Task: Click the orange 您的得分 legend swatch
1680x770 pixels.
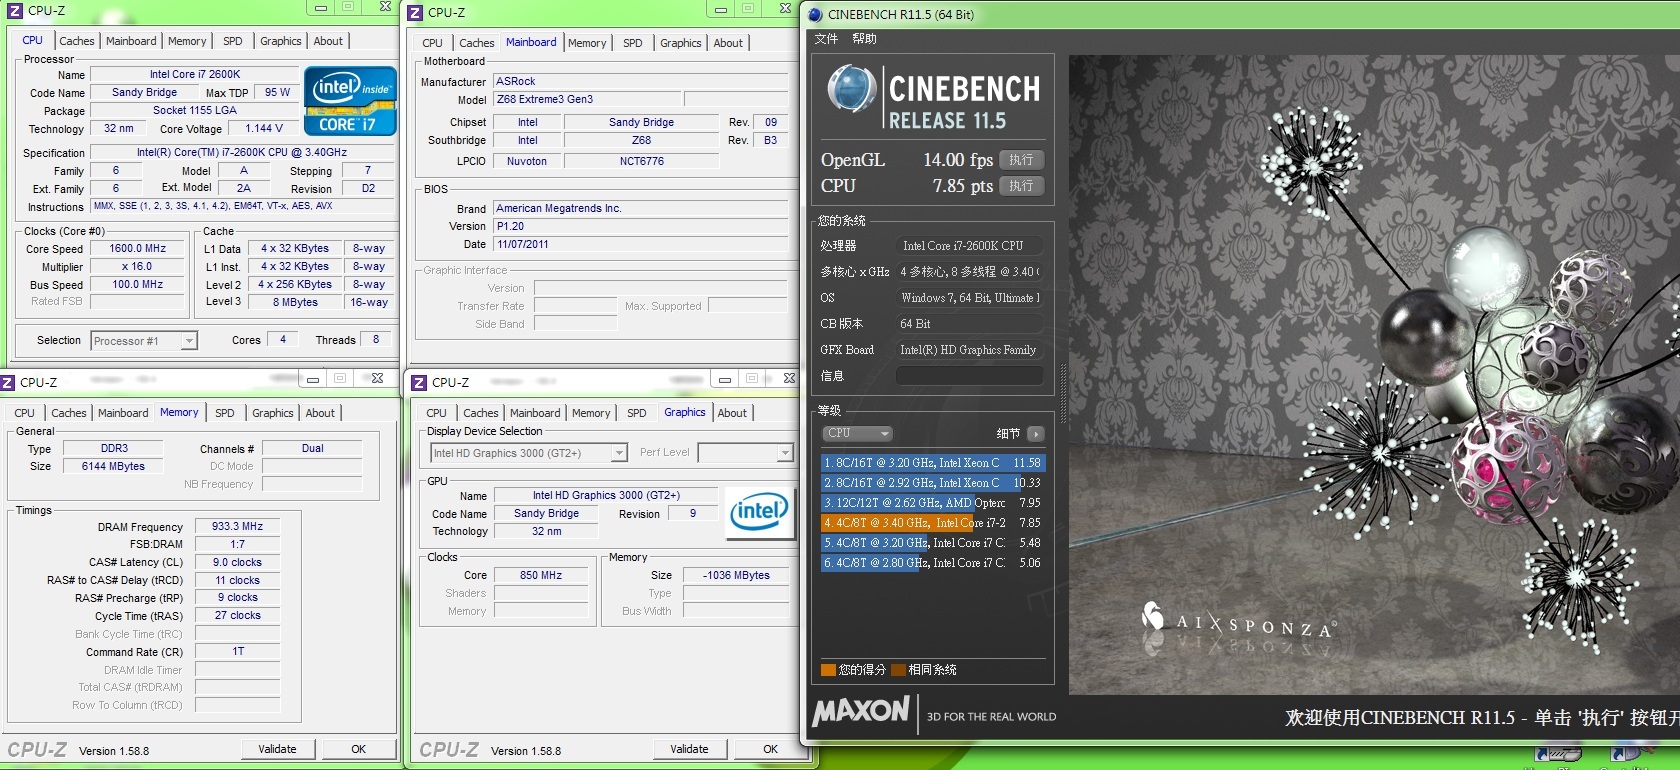Action: 828,670
